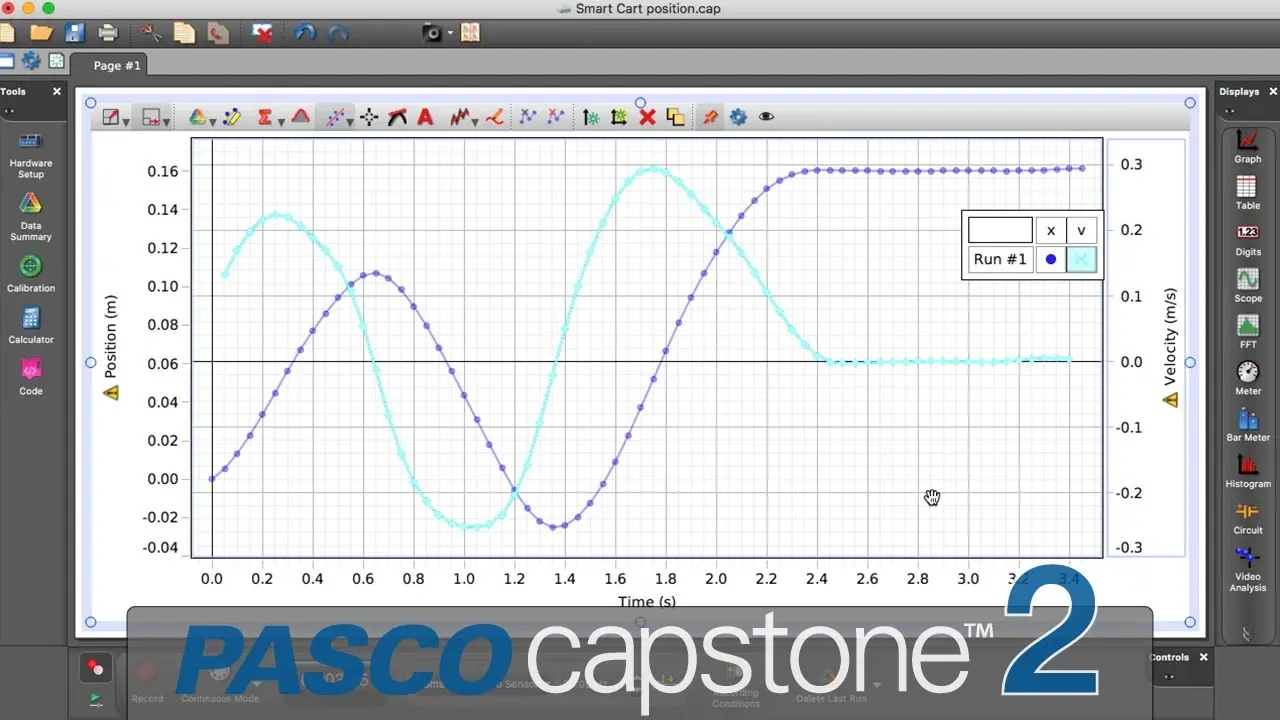Open scale-to-fit dropdown arrow
The width and height of the screenshot is (1280, 720).
coord(126,121)
